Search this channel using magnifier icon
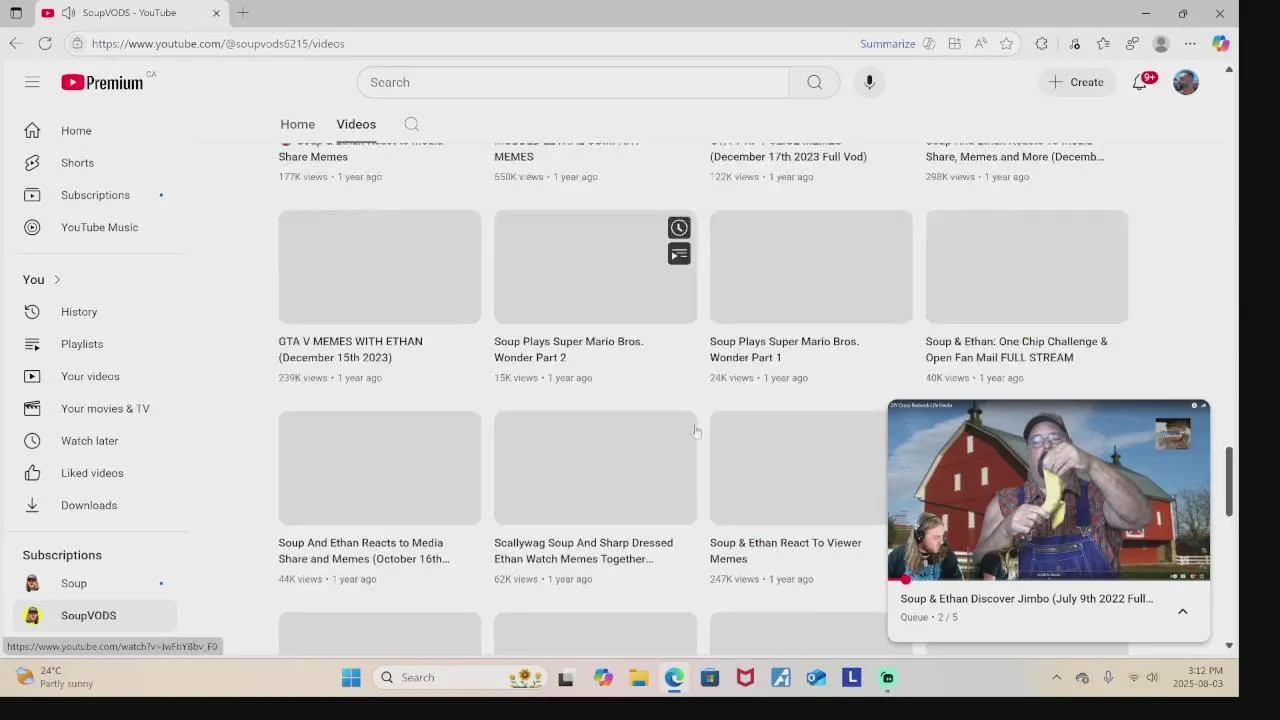This screenshot has height=720, width=1280. pyautogui.click(x=411, y=124)
